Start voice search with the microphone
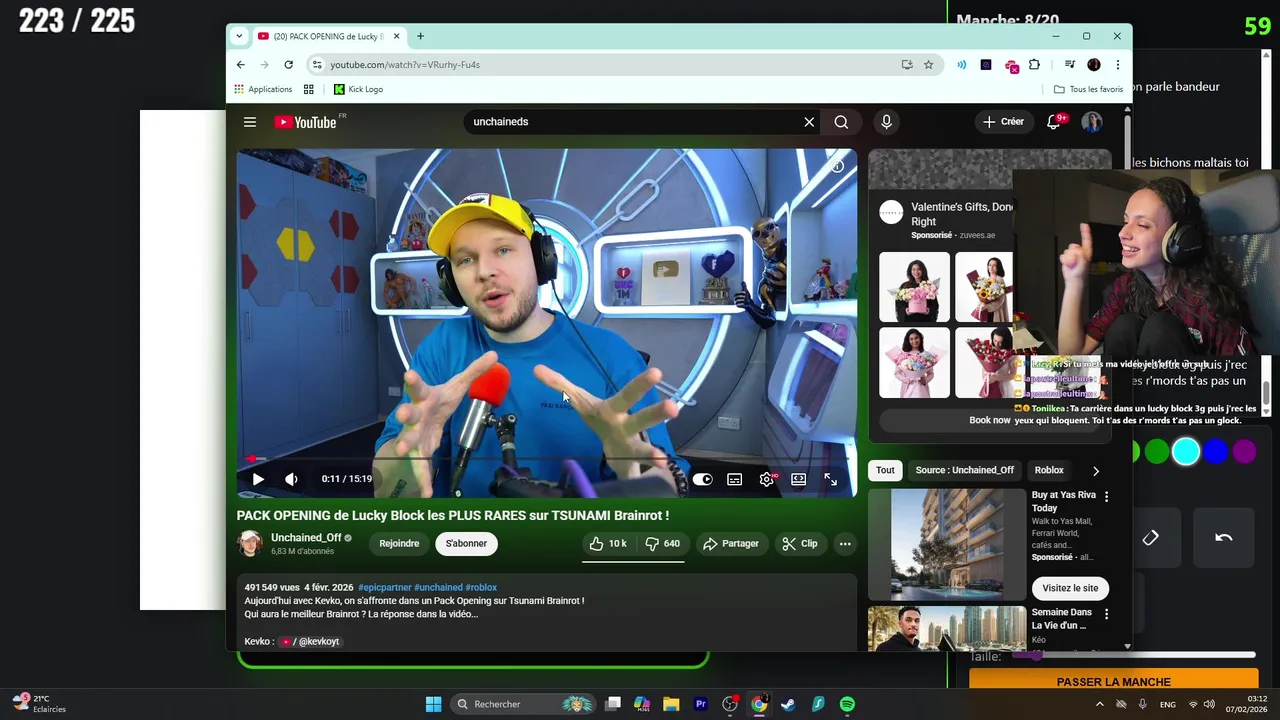The image size is (1280, 720). coord(886,122)
